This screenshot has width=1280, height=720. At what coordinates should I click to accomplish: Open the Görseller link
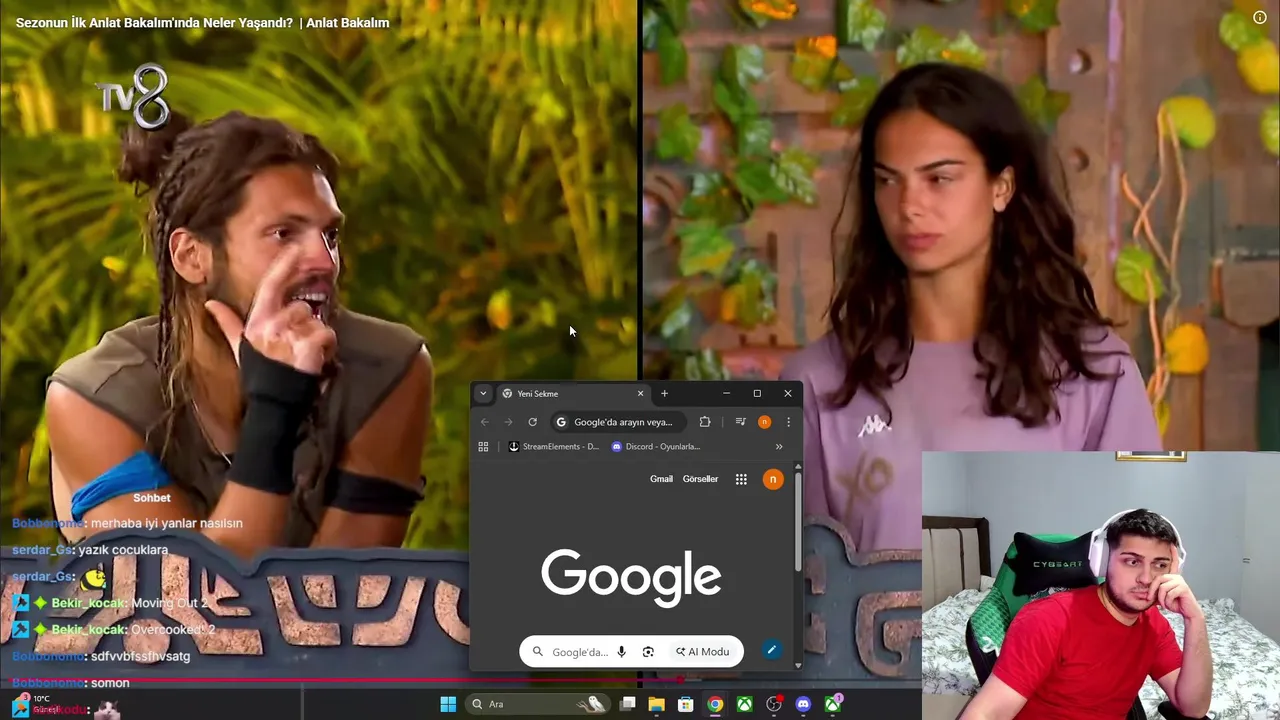(700, 479)
